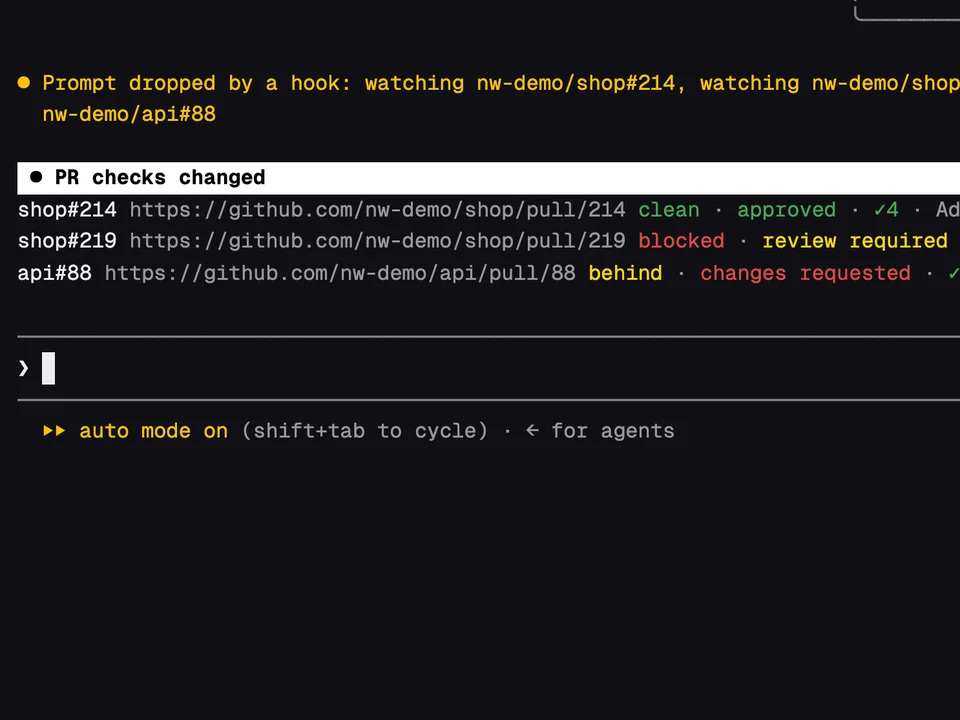960x720 pixels.
Task: Open the shop pull 214 GitHub link
Action: (377, 210)
